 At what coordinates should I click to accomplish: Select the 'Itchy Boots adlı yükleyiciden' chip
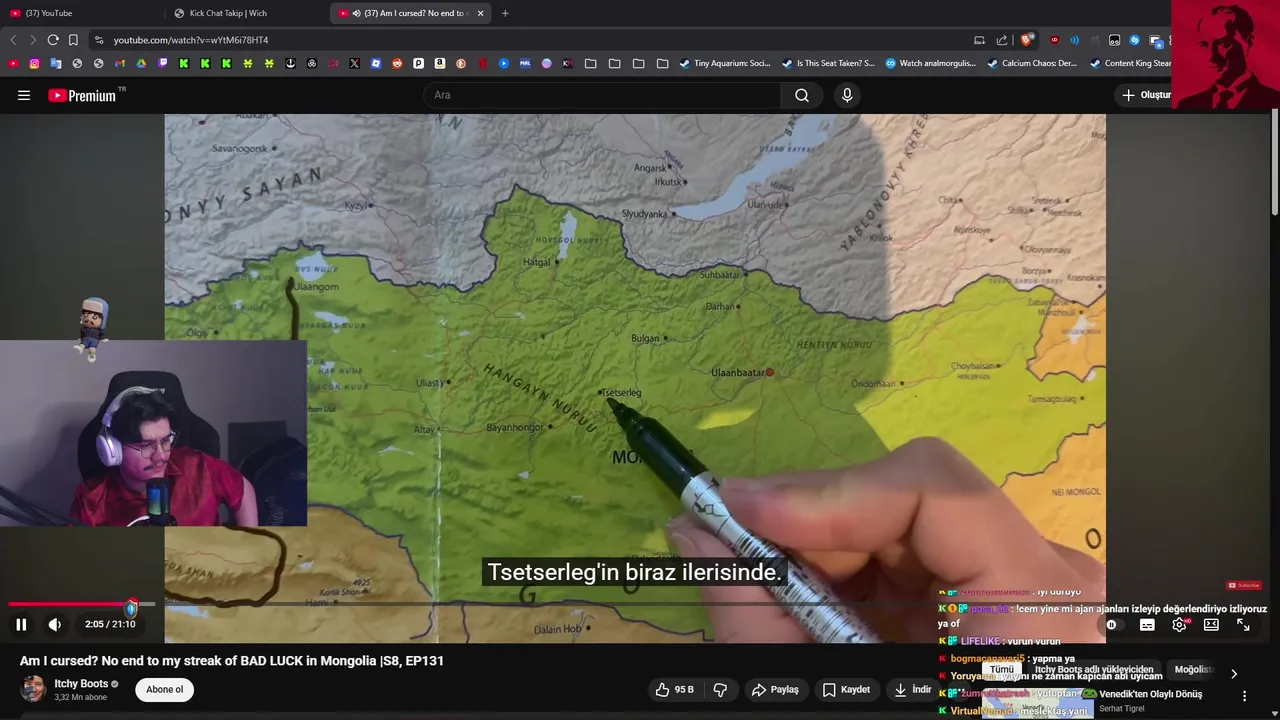click(1094, 670)
